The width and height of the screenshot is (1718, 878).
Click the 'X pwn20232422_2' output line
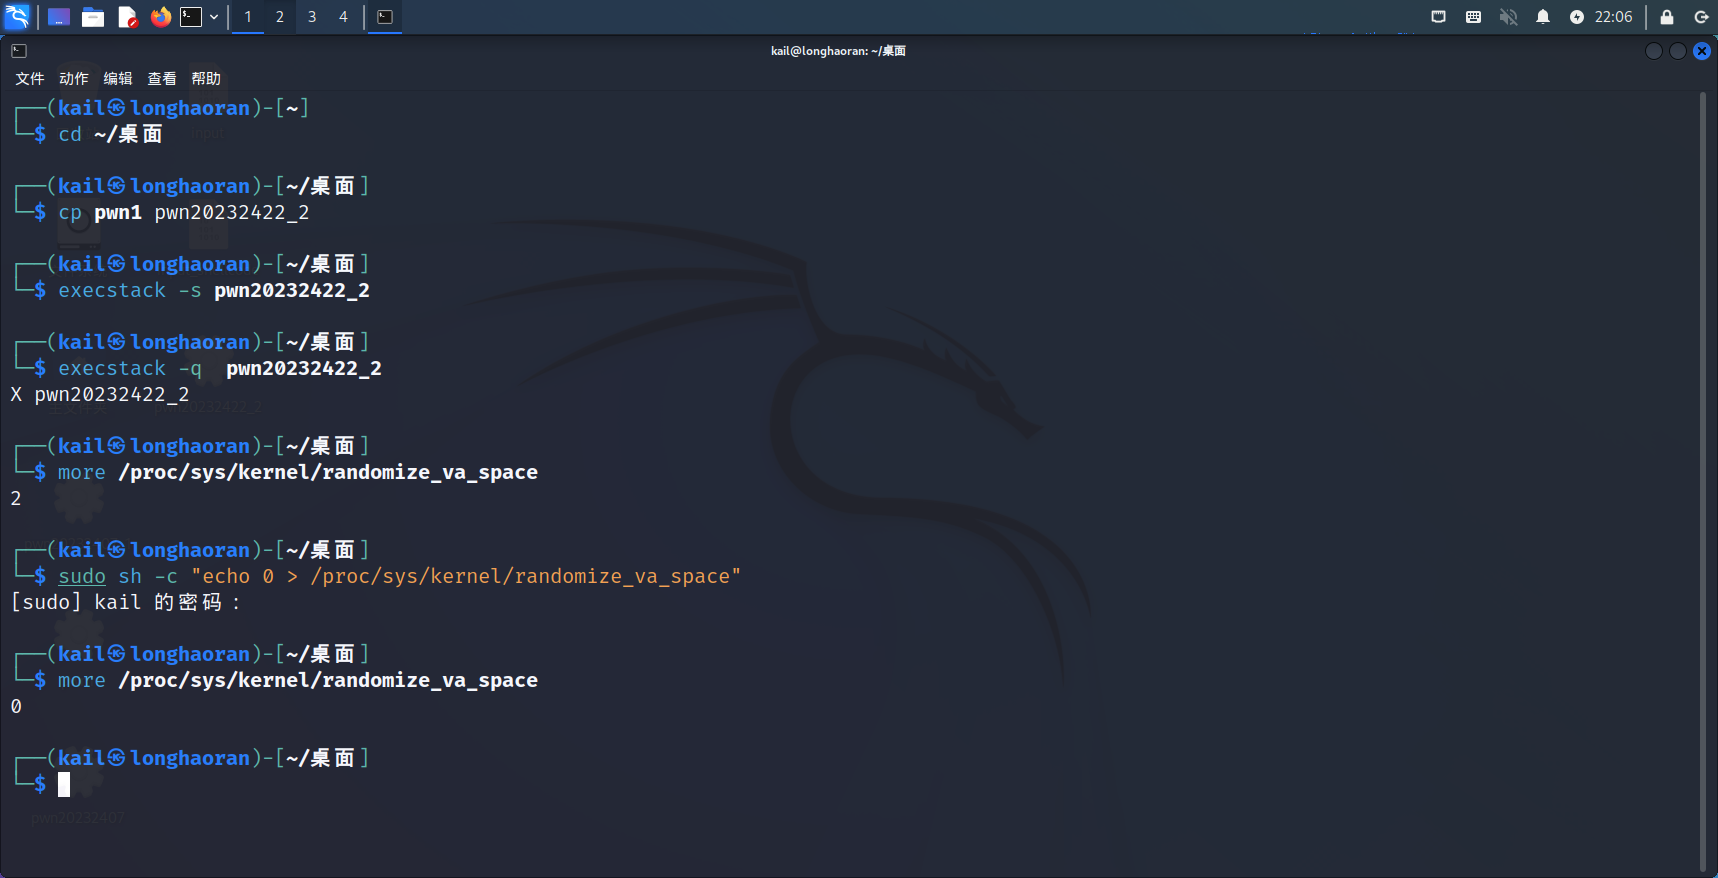[x=100, y=394]
